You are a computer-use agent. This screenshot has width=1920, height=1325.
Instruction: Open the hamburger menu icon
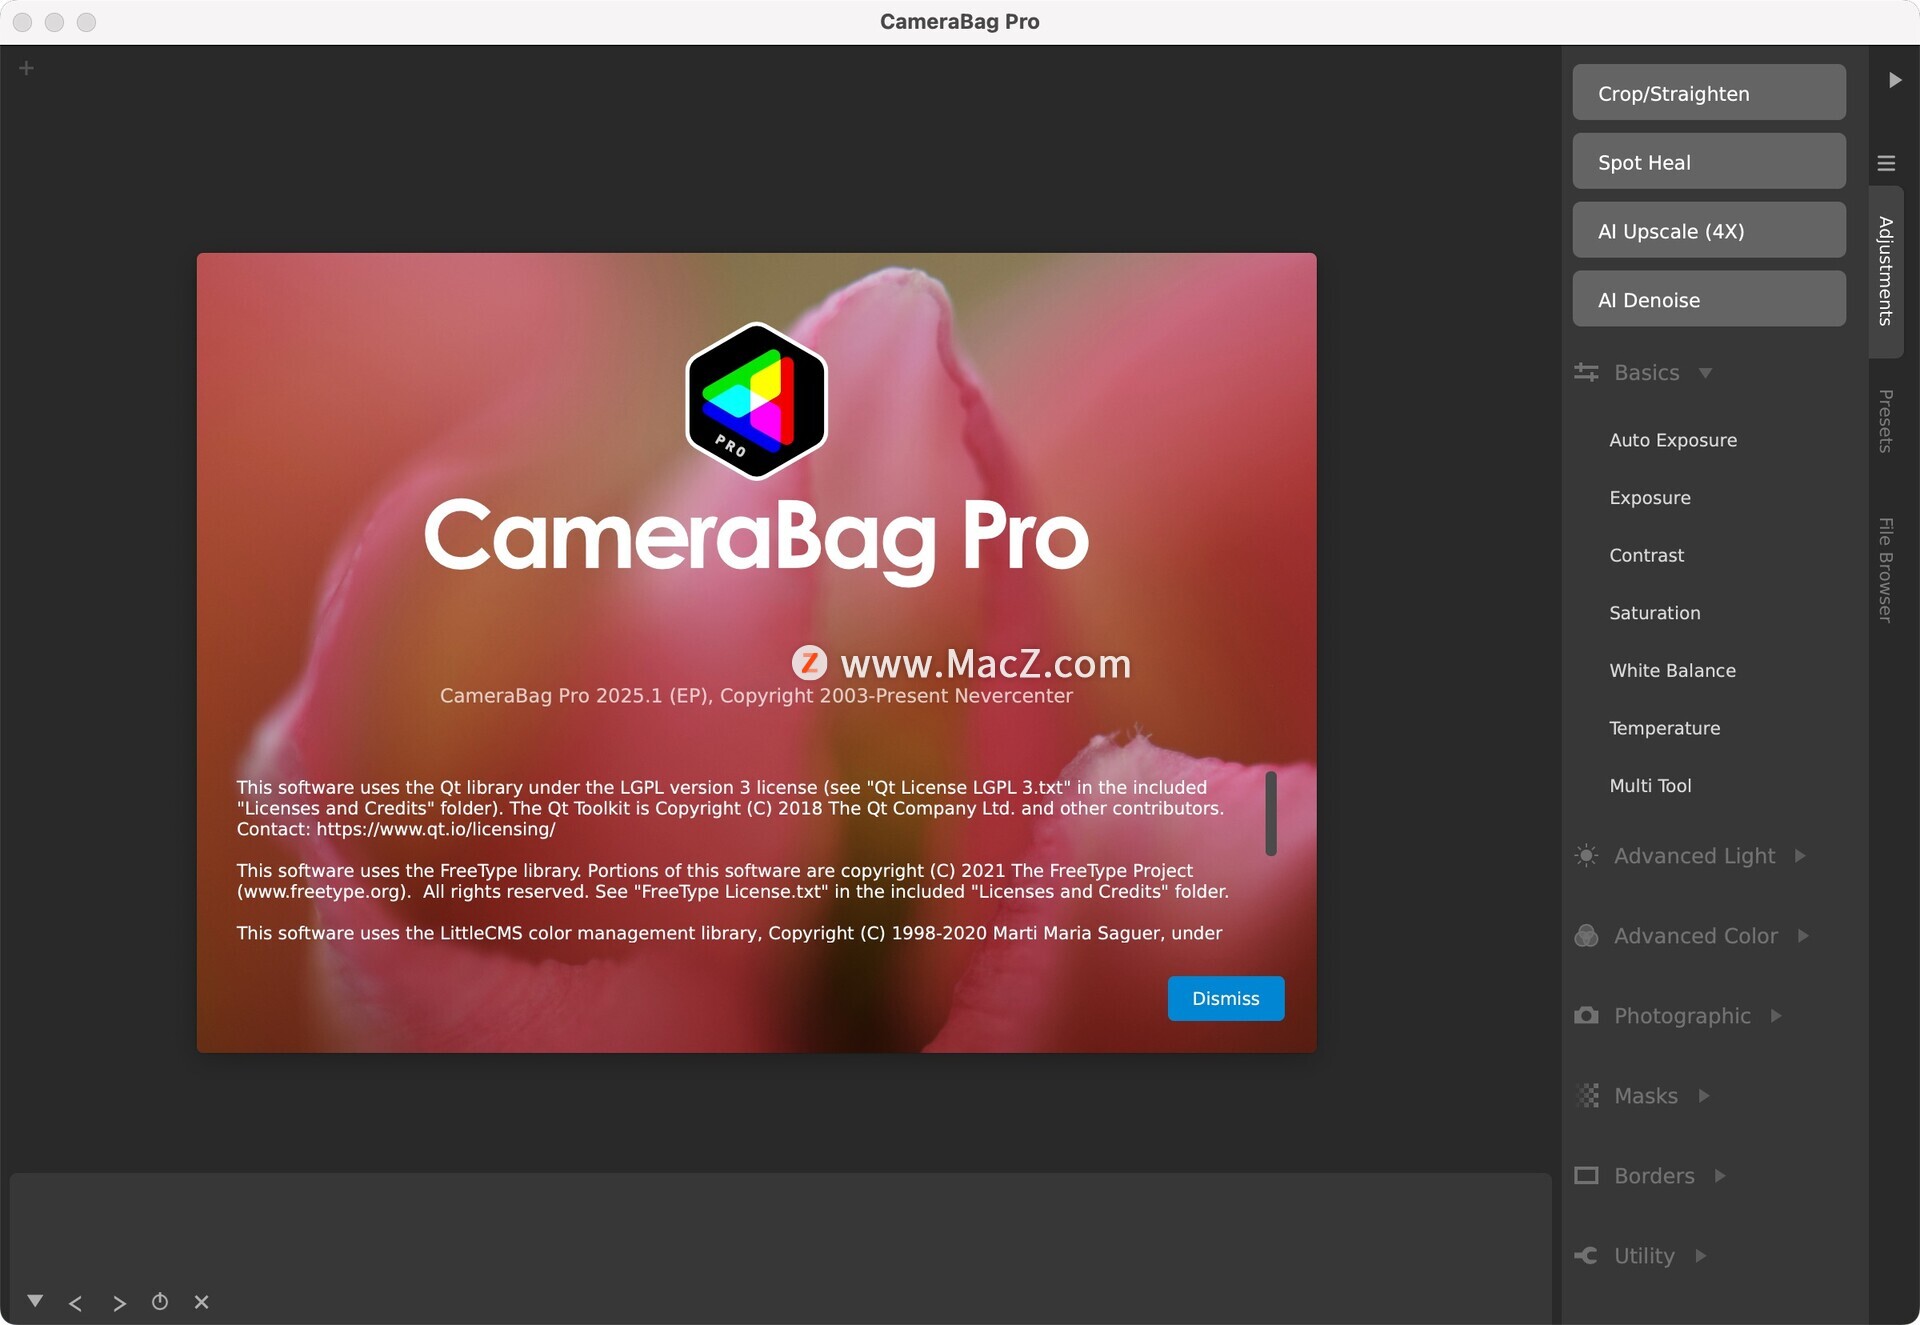pos(1886,163)
